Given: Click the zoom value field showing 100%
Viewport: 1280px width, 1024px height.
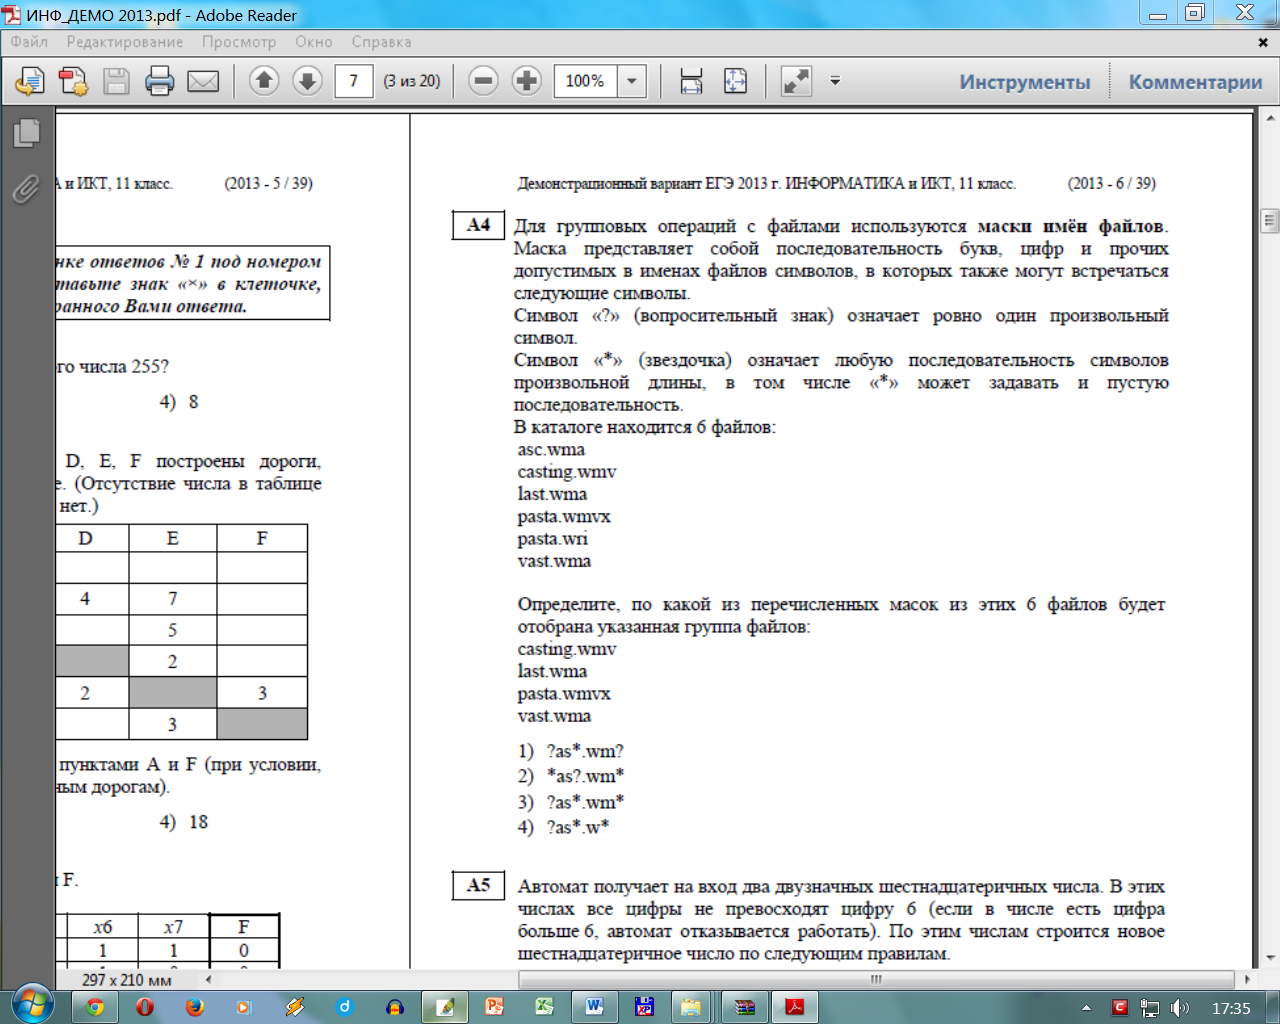Looking at the screenshot, I should click(x=586, y=81).
